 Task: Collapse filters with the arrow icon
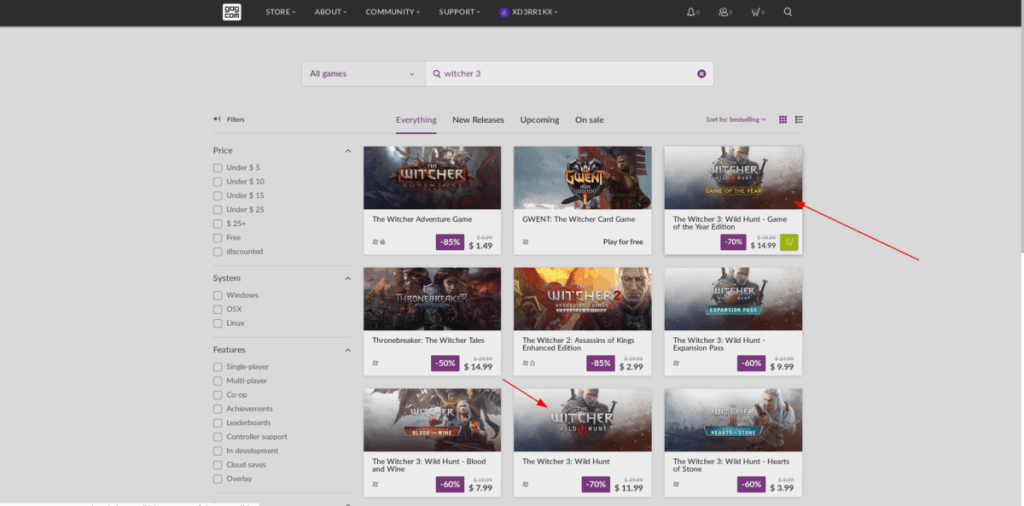pos(217,119)
